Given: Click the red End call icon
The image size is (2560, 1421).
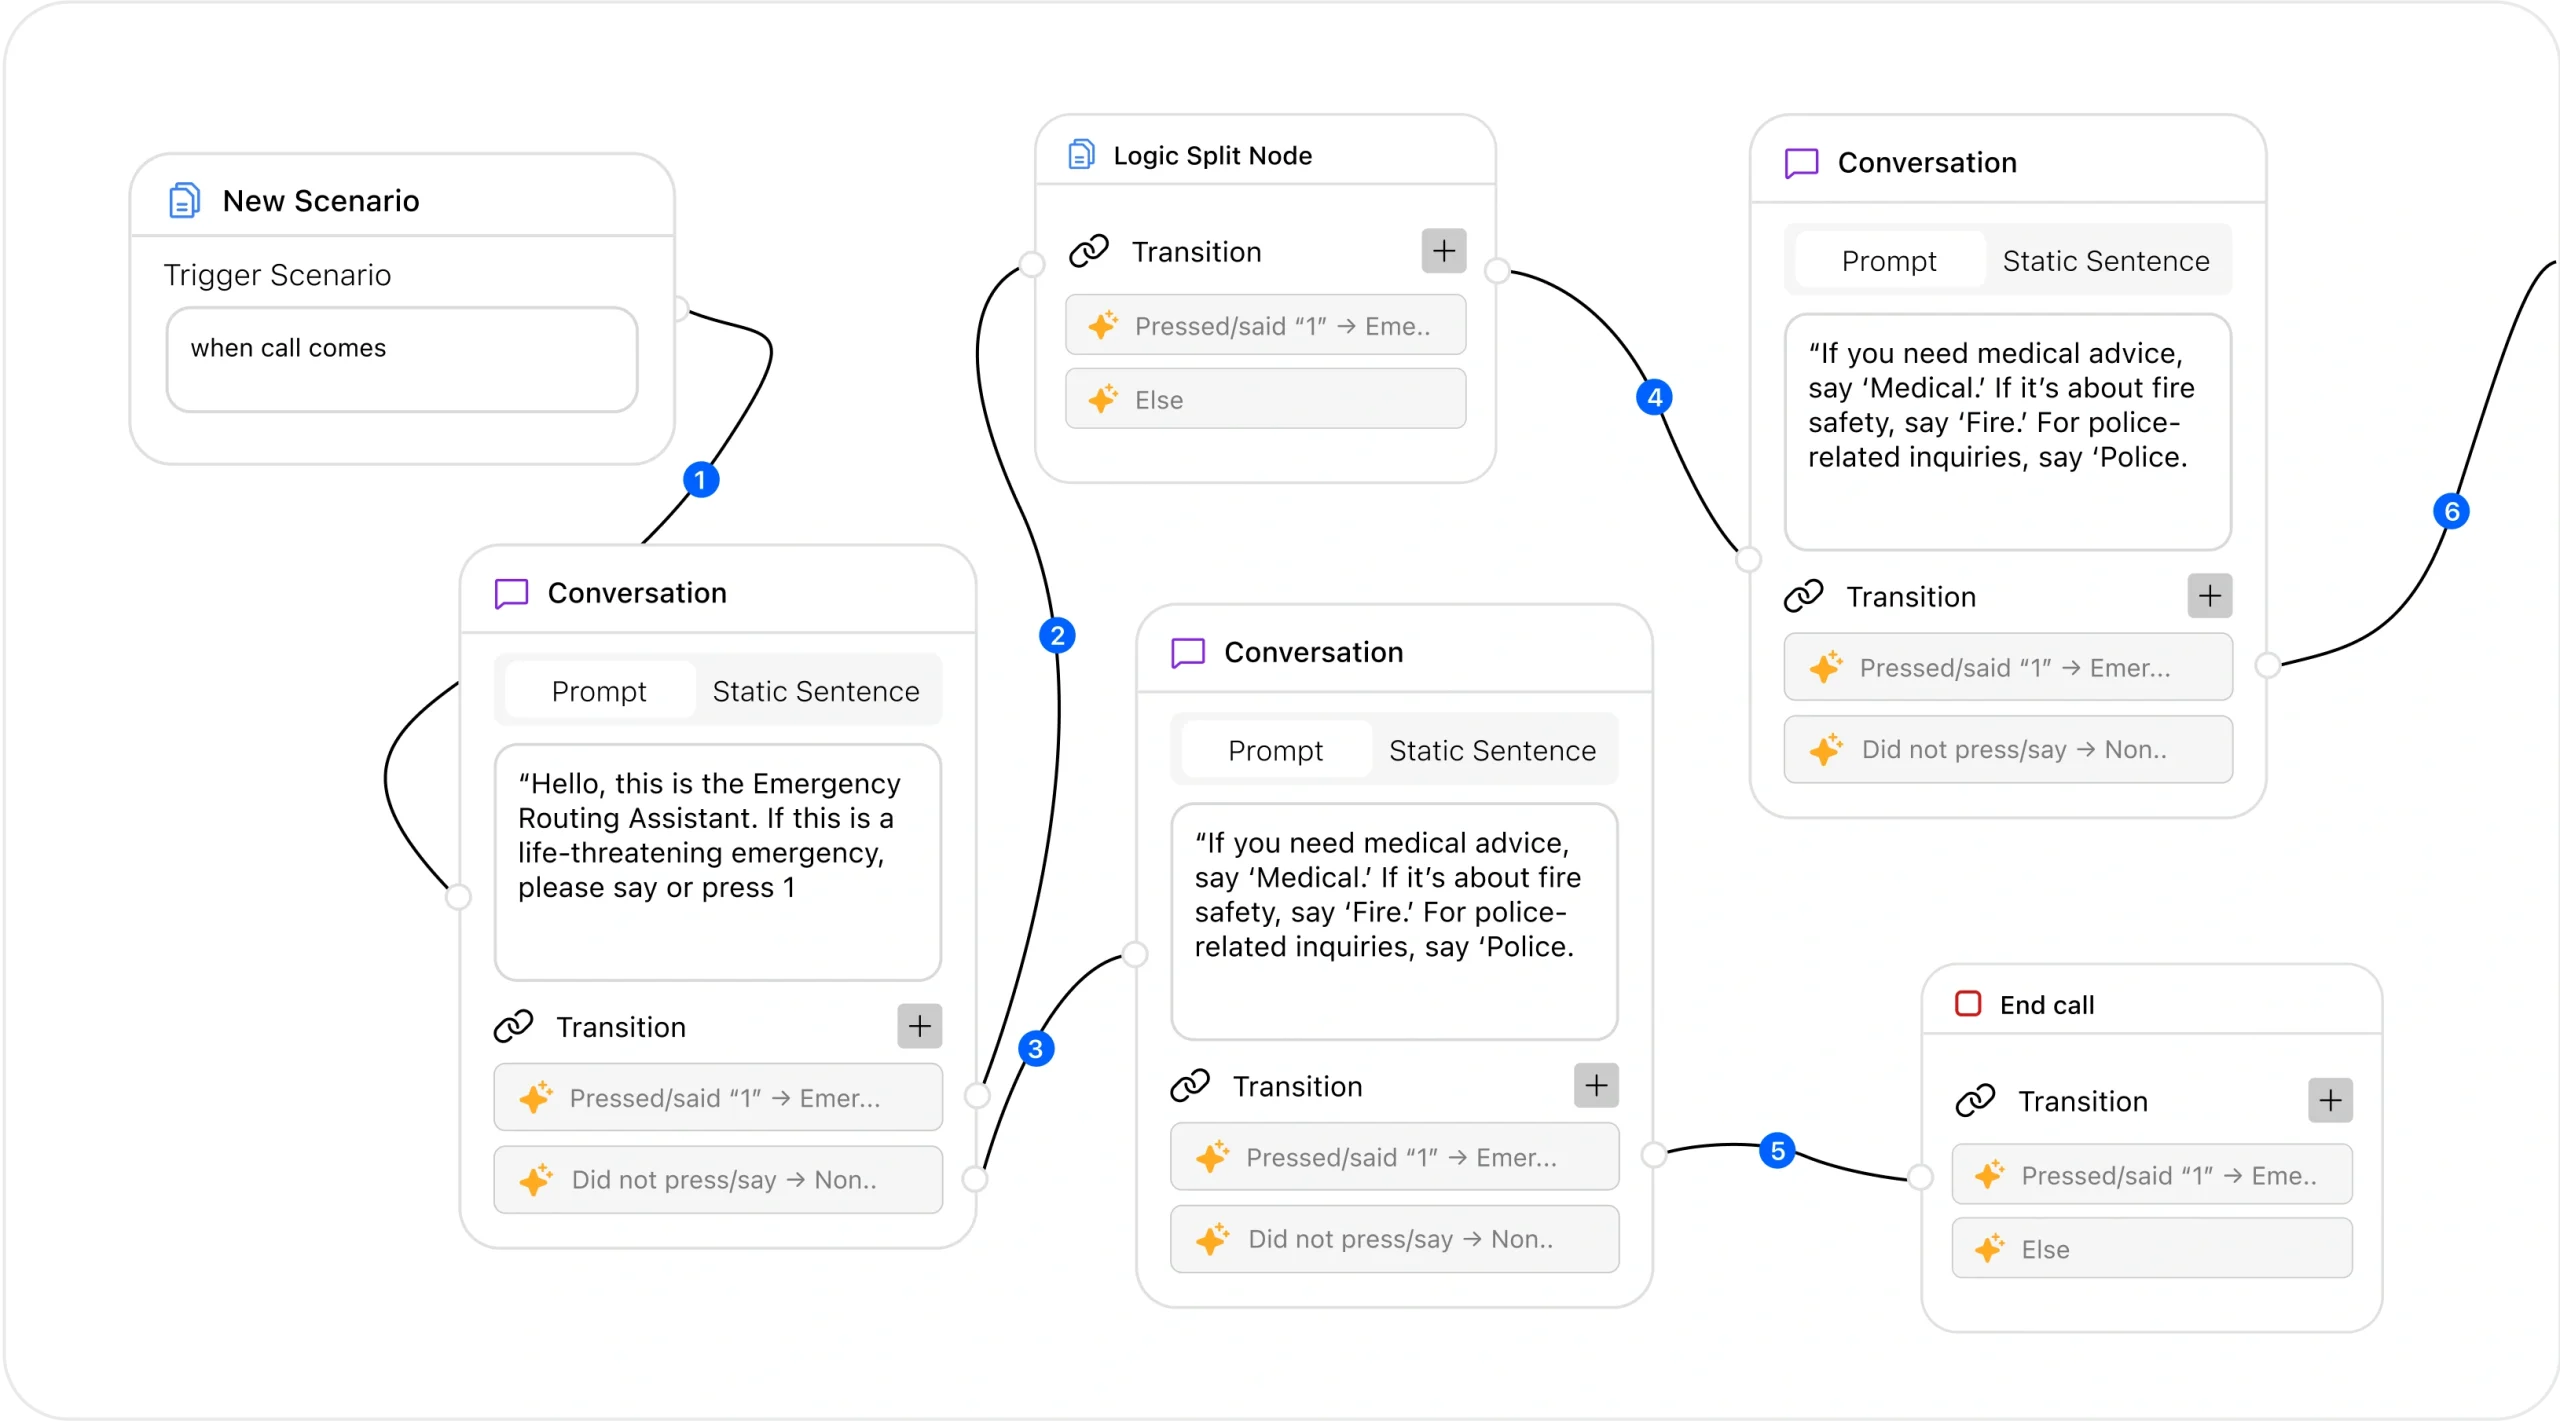Looking at the screenshot, I should (1967, 1004).
